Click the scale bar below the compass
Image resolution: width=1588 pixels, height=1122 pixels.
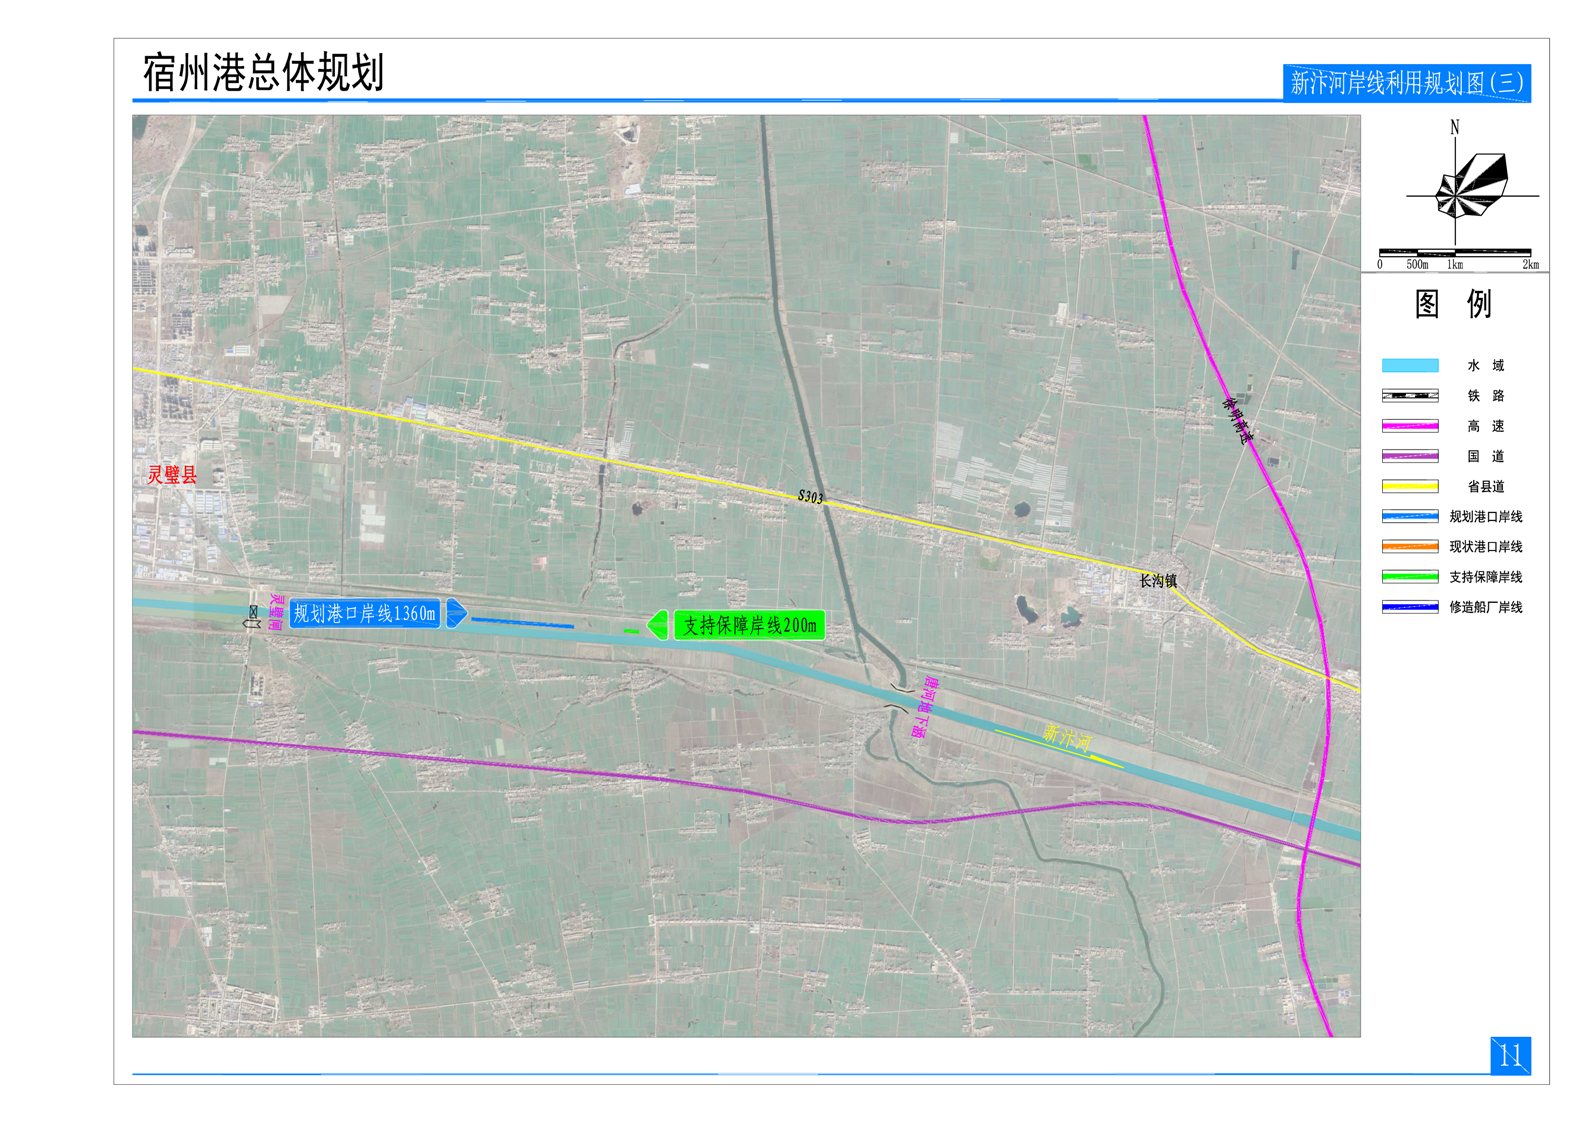[x=1455, y=253]
